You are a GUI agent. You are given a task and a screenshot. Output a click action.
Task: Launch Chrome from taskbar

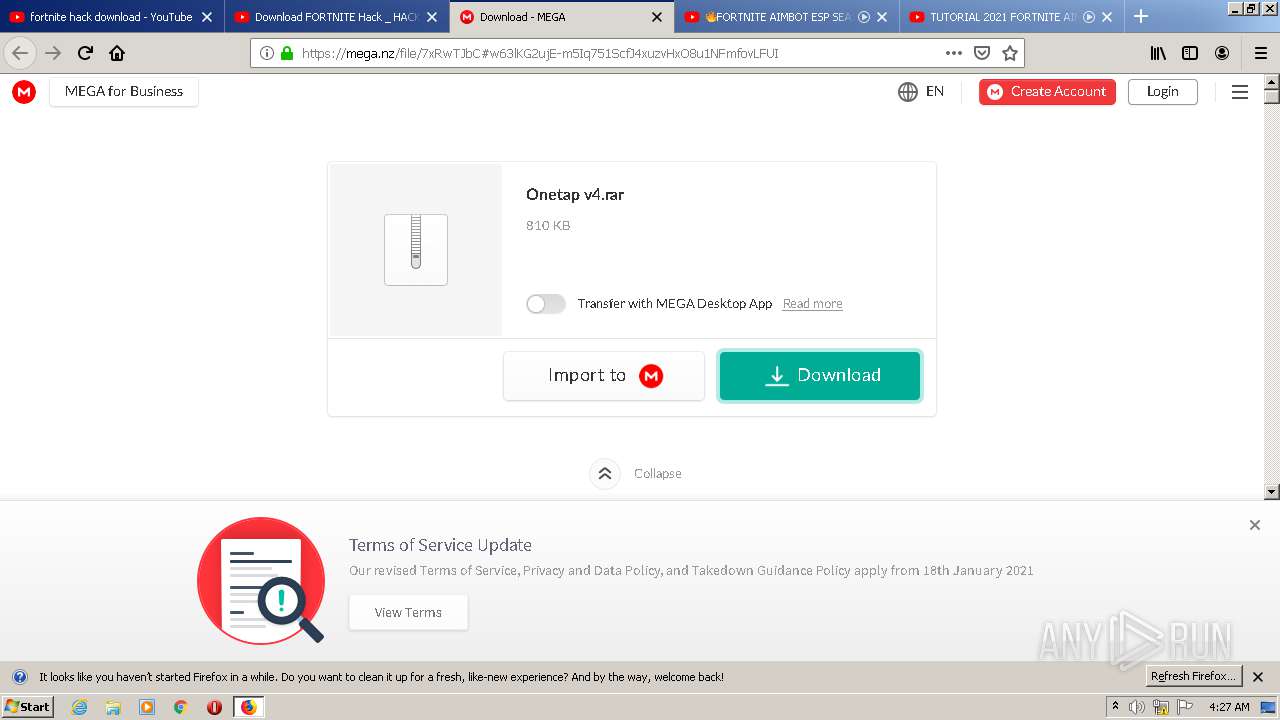point(181,707)
